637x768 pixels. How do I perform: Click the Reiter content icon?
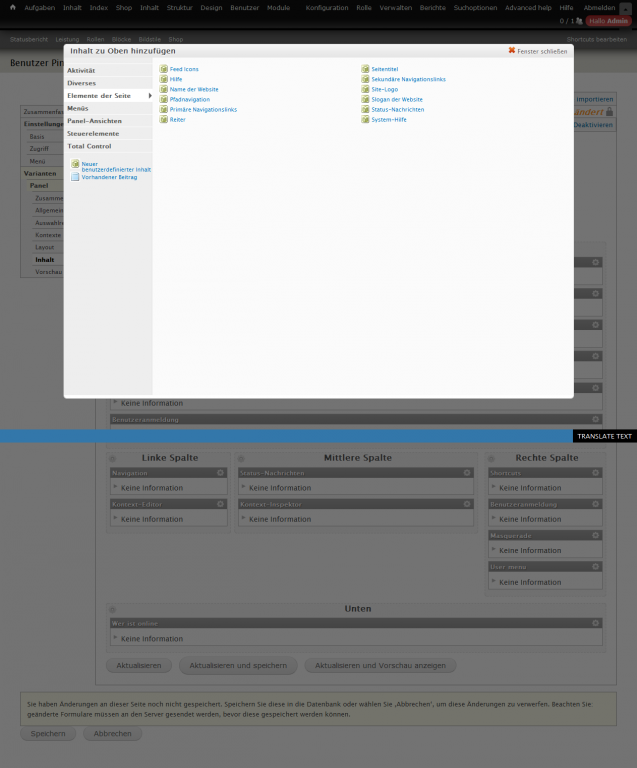pyautogui.click(x=163, y=119)
